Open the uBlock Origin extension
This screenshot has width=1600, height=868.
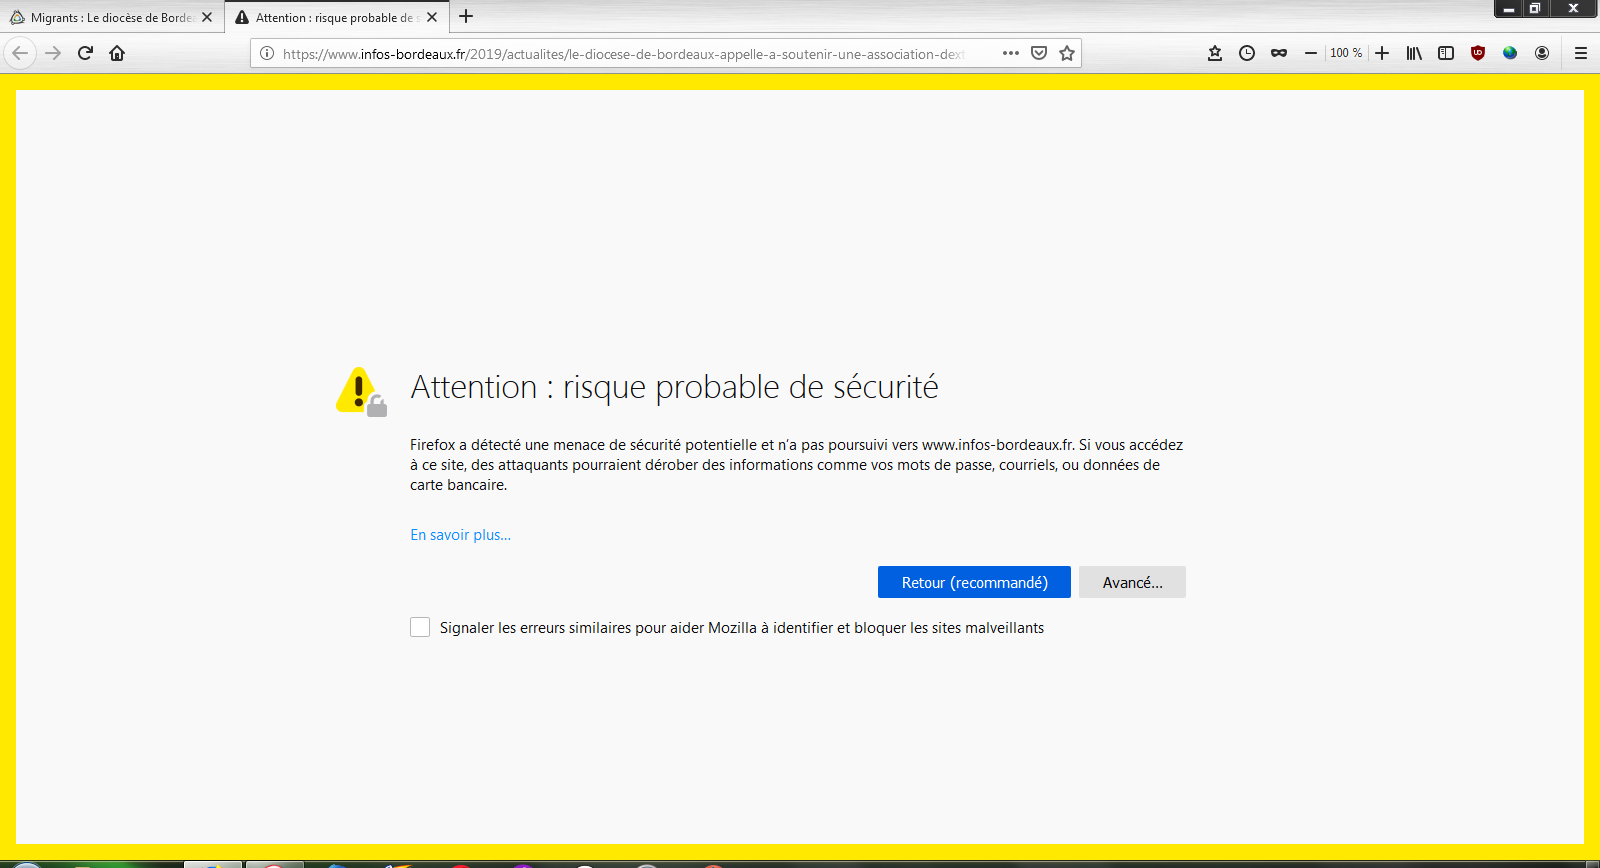point(1478,53)
